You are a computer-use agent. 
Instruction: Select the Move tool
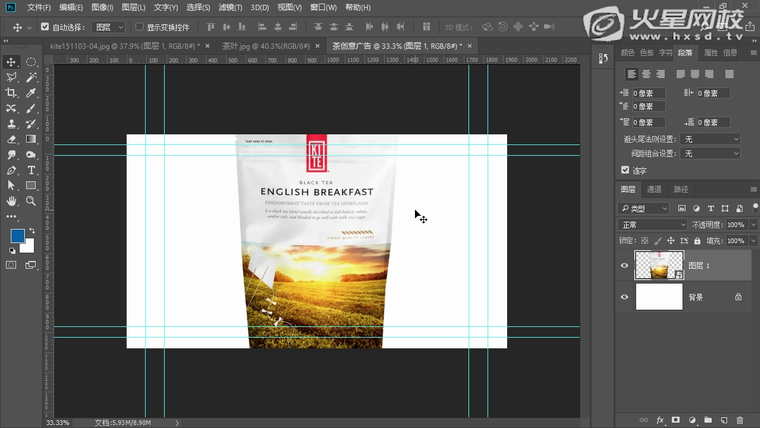pyautogui.click(x=12, y=62)
